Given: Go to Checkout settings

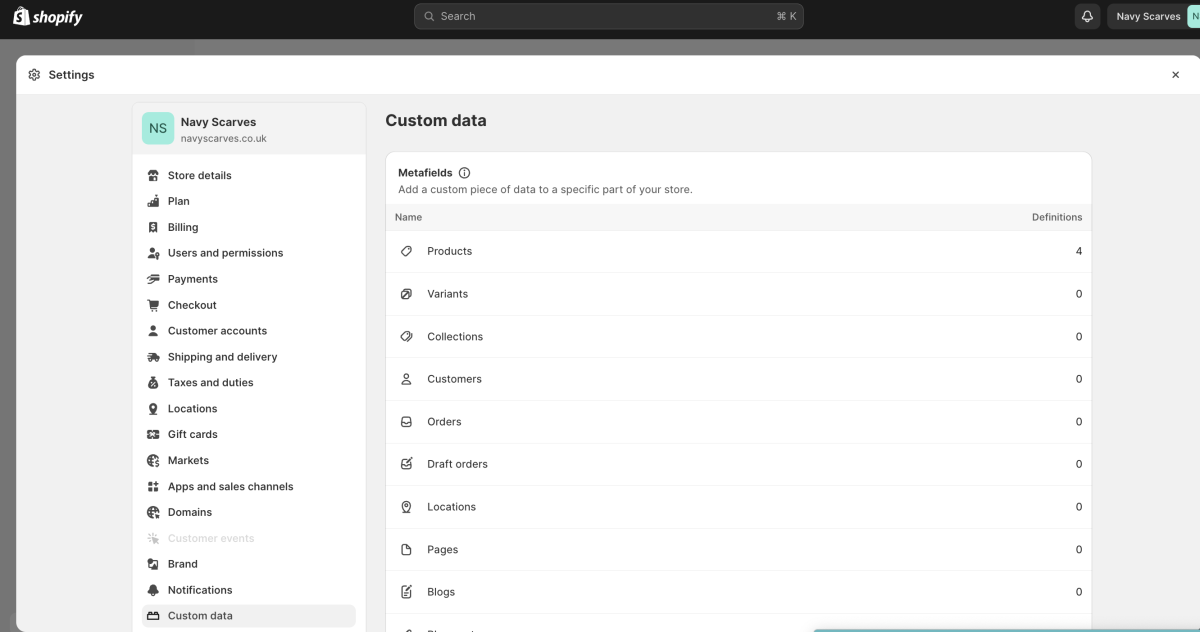Looking at the screenshot, I should point(192,305).
